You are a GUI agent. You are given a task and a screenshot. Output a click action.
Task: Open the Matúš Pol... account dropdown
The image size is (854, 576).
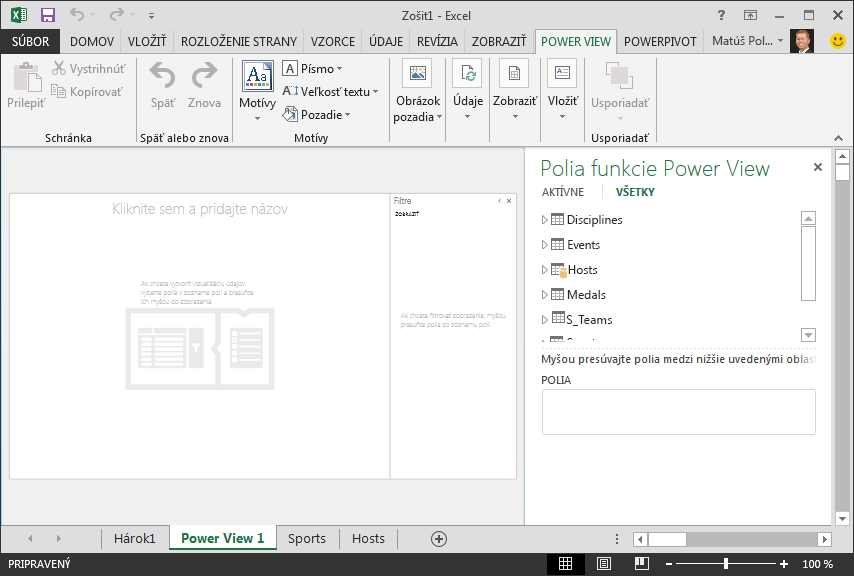pyautogui.click(x=747, y=41)
